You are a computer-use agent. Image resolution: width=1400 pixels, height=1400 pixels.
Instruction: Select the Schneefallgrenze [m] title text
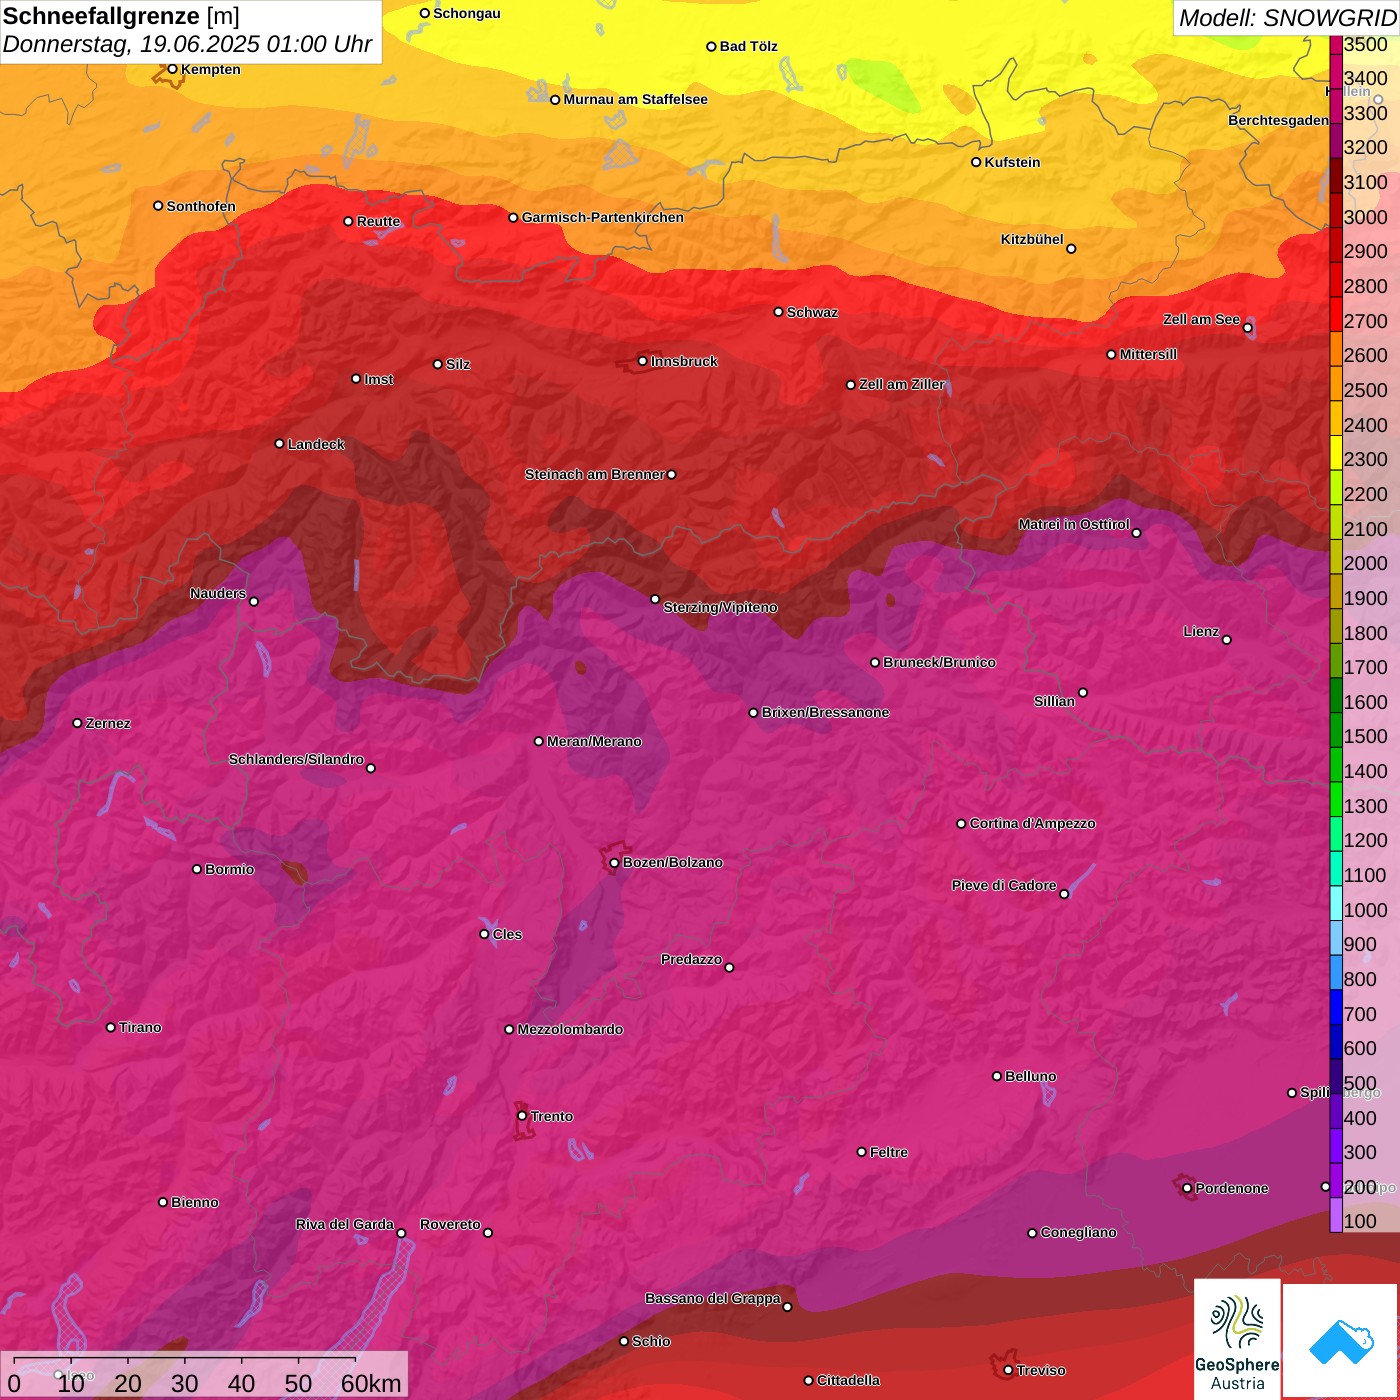click(121, 16)
